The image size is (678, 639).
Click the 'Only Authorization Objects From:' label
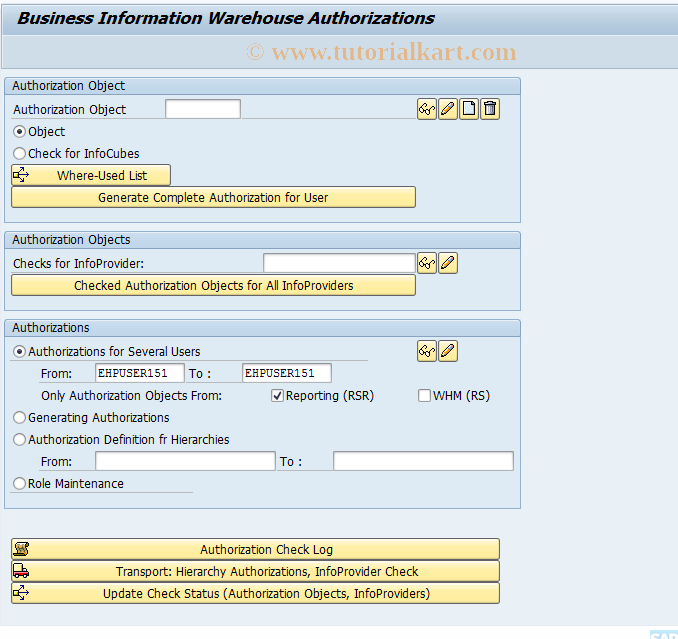(x=131, y=396)
